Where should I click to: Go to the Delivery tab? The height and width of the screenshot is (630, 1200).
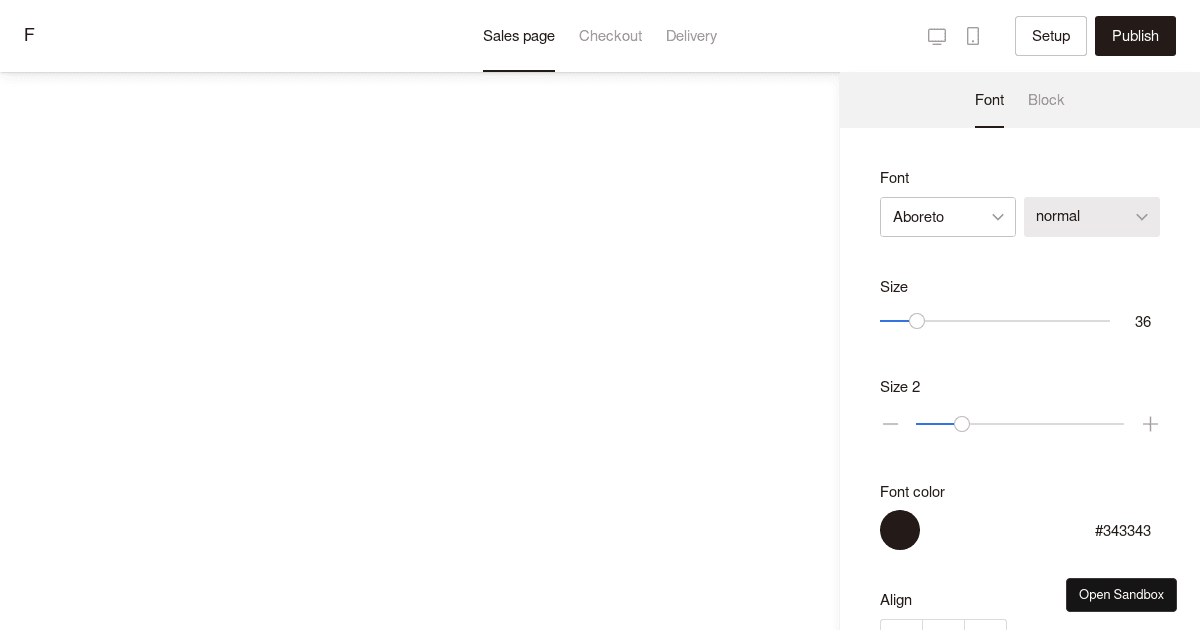(691, 36)
